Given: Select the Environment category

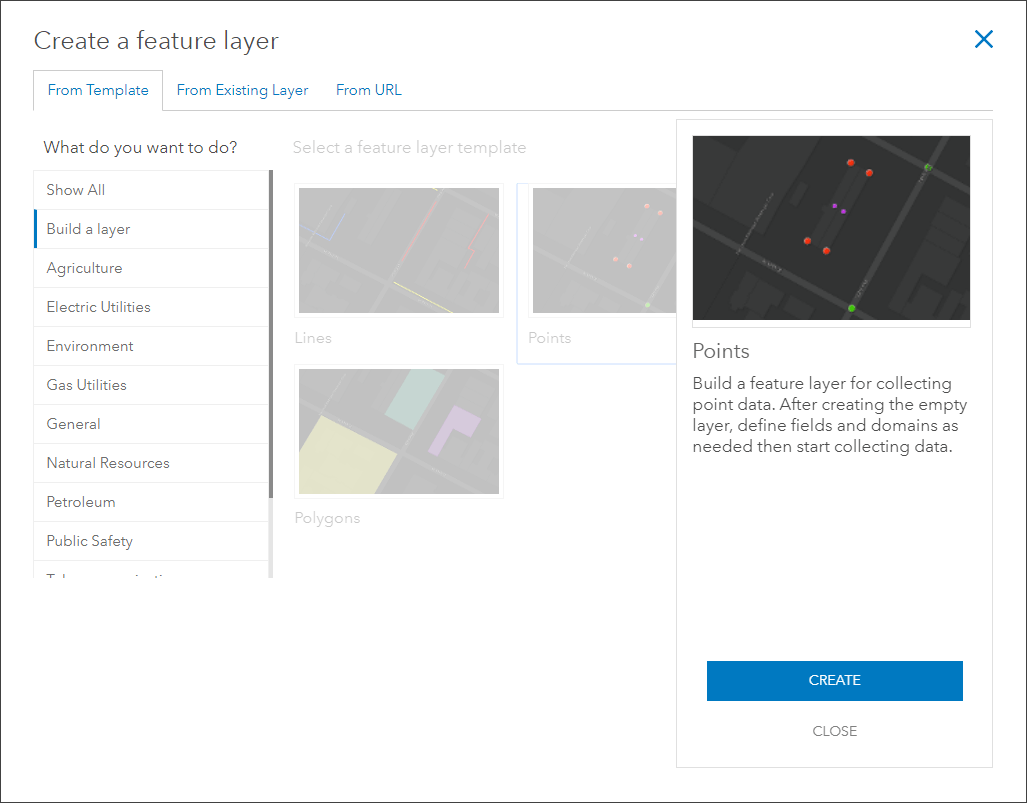Looking at the screenshot, I should tap(90, 346).
